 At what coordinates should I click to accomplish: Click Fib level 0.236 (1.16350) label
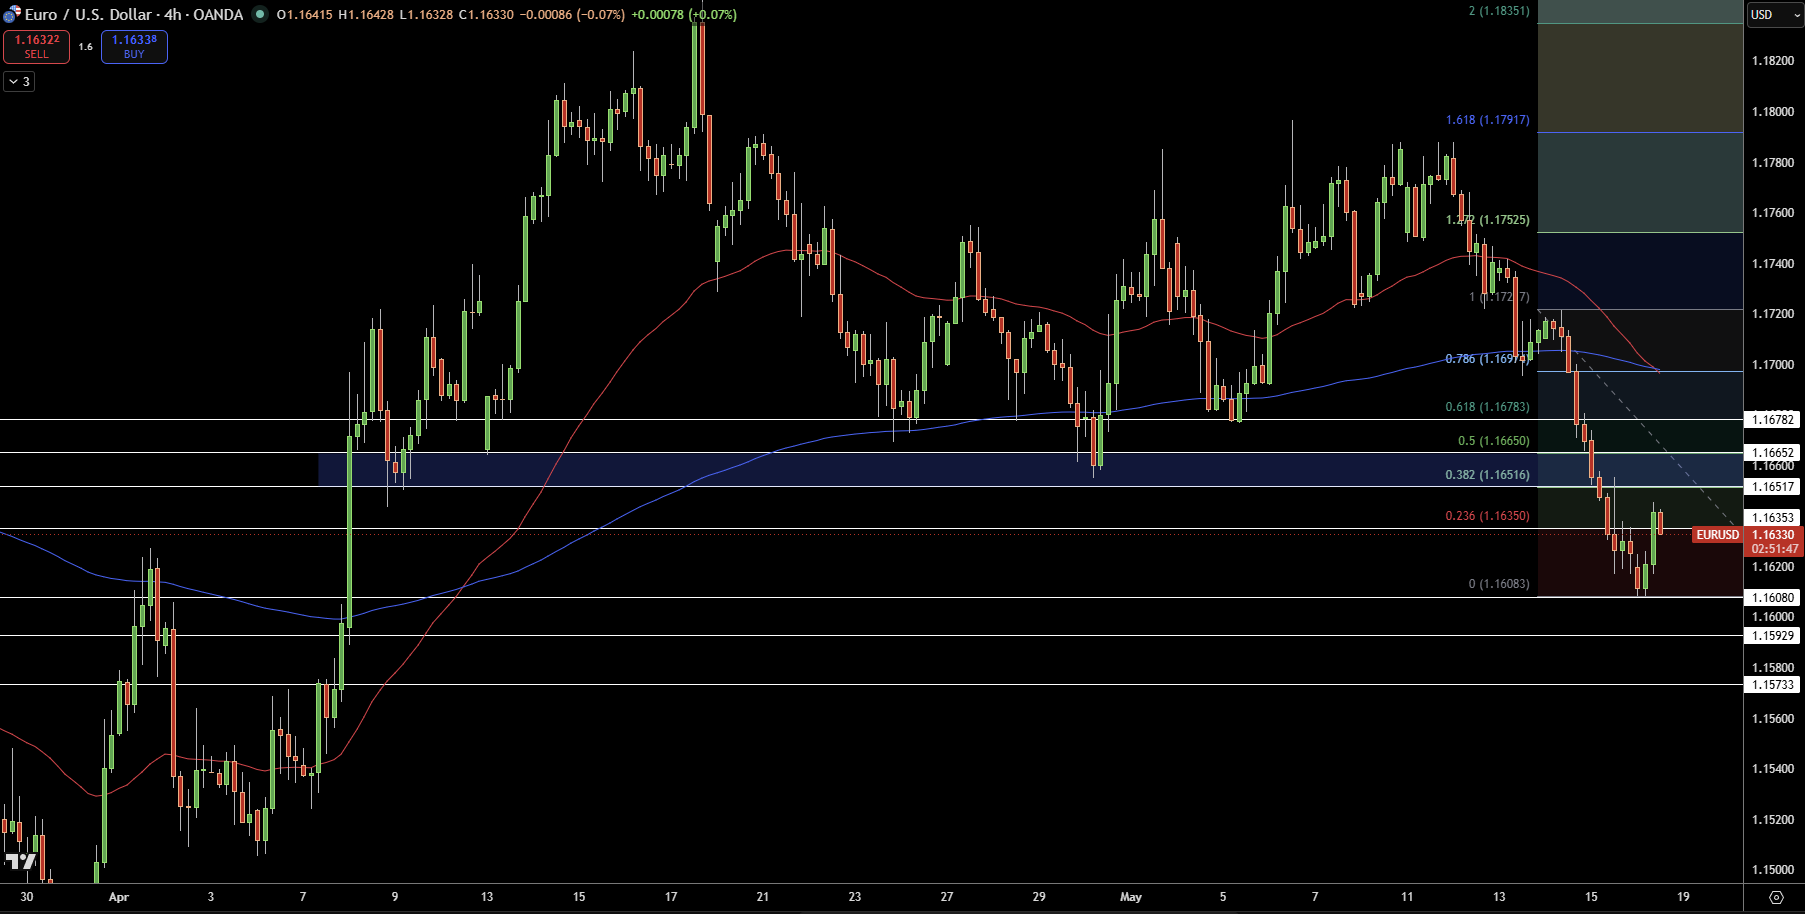(x=1488, y=516)
